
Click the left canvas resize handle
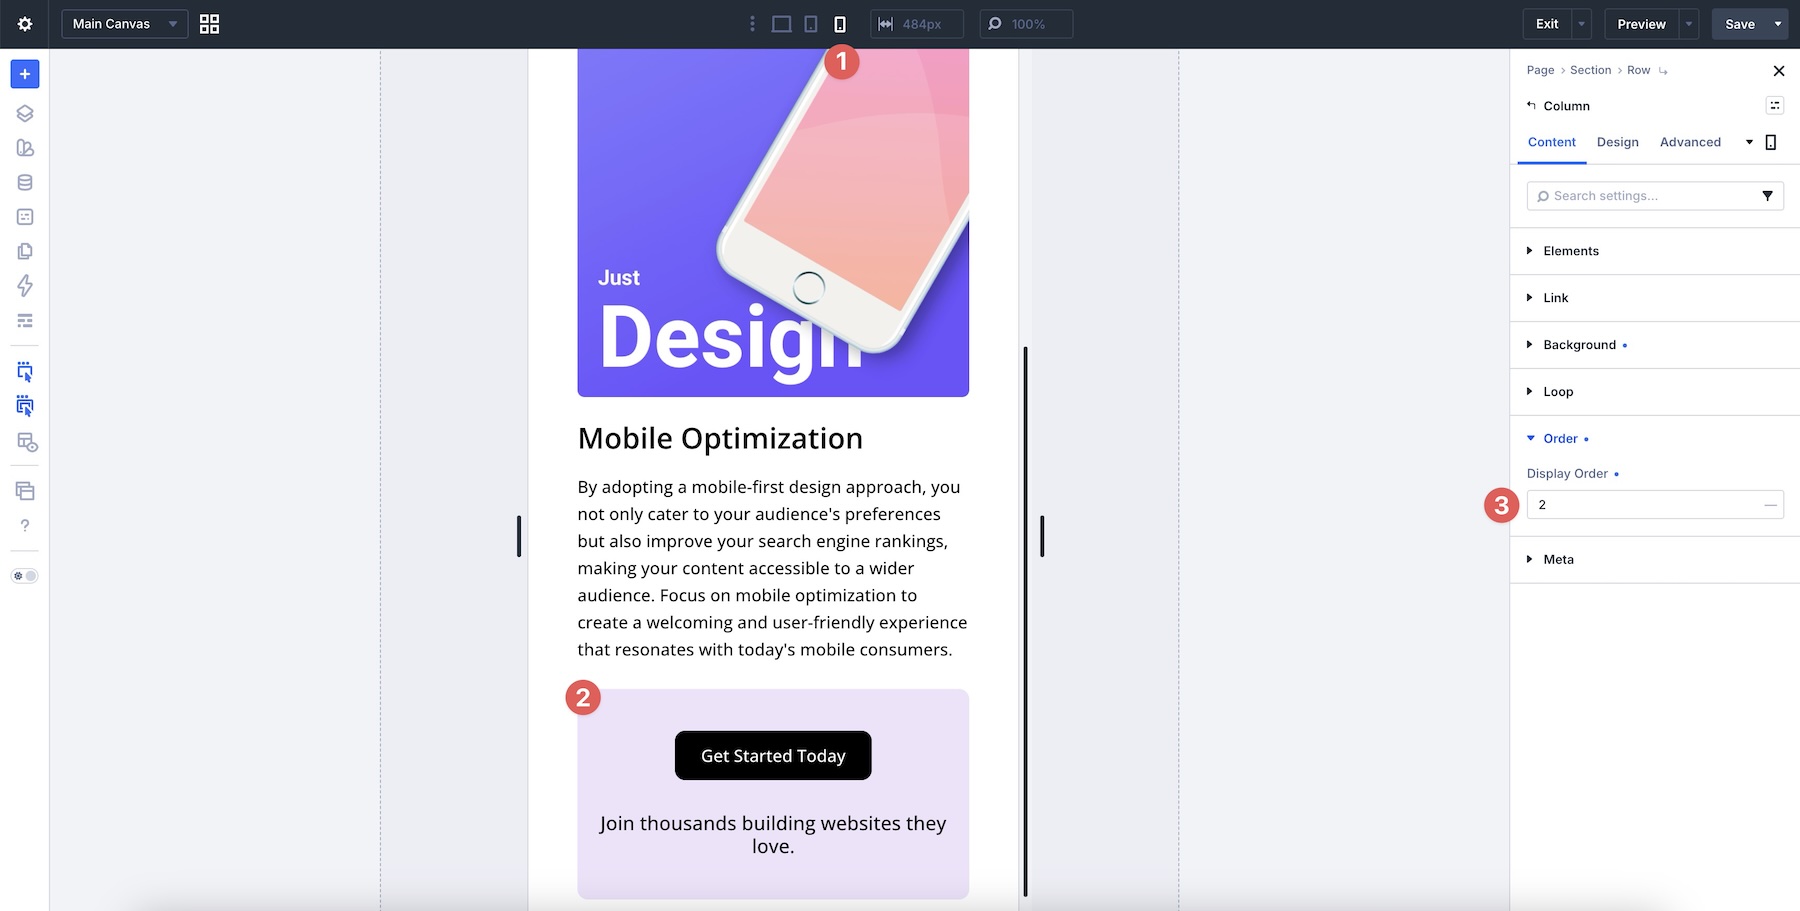pos(519,536)
